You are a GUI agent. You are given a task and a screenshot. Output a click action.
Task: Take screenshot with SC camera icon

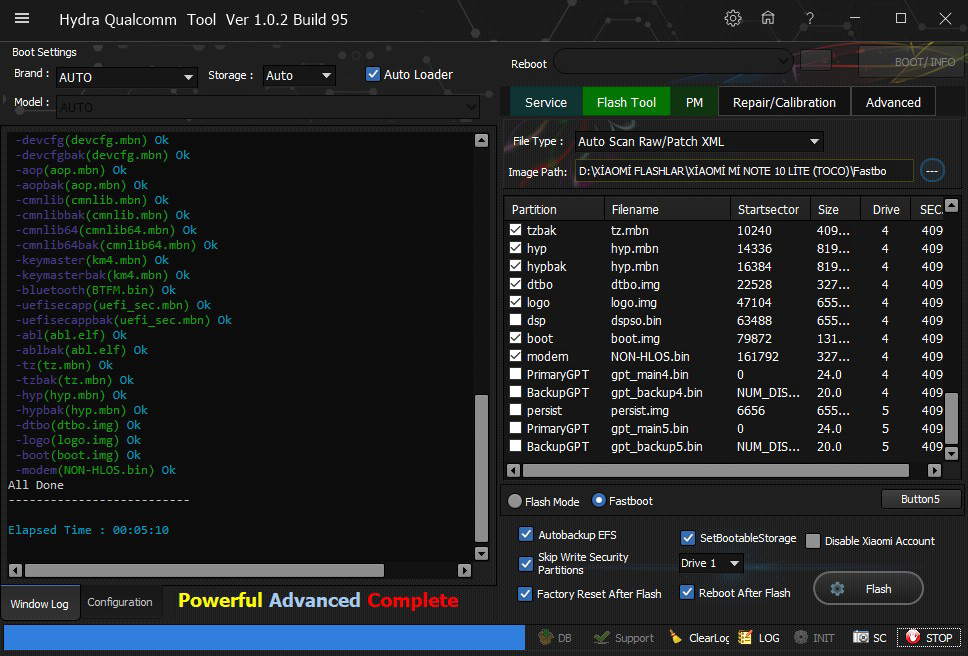[x=870, y=637]
